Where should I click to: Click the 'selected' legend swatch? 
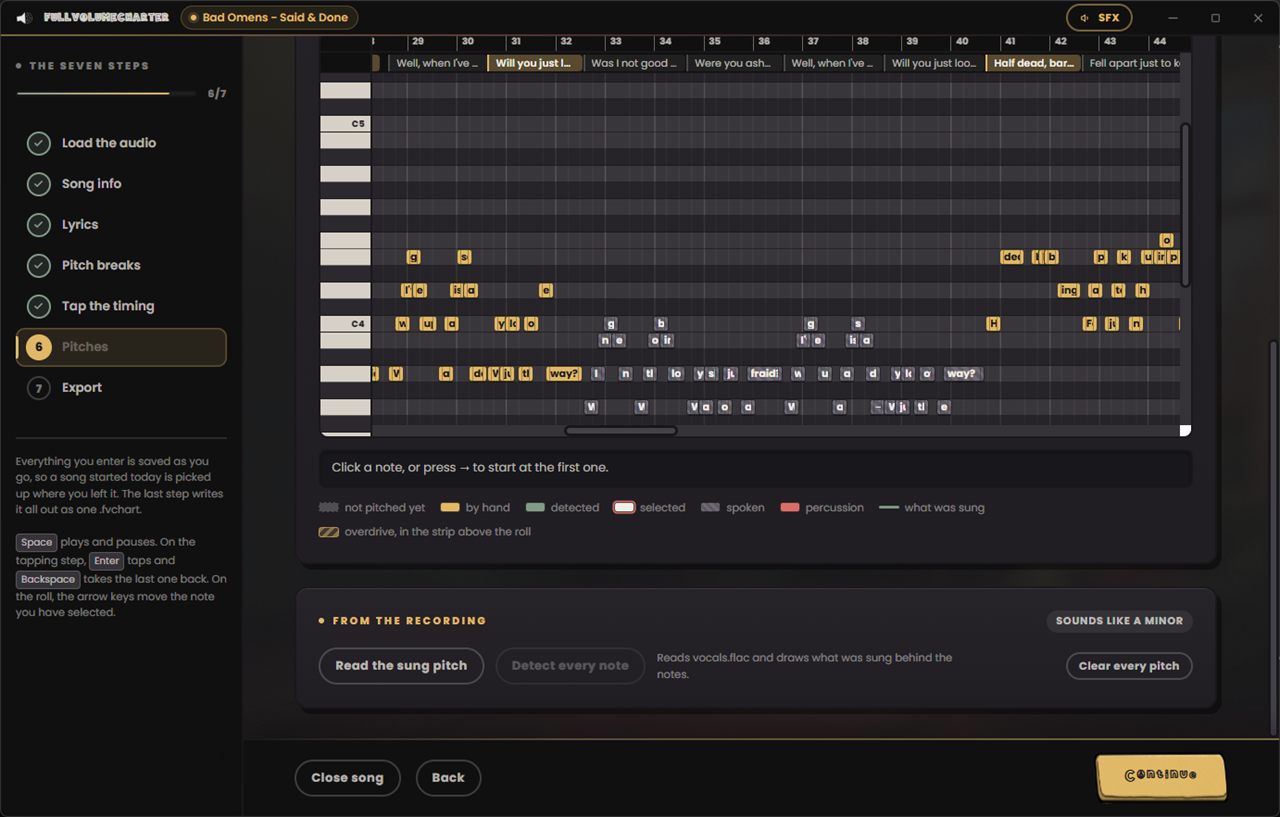click(624, 508)
